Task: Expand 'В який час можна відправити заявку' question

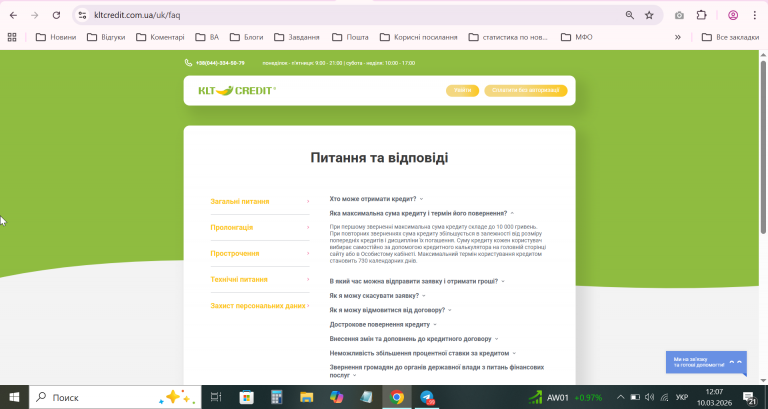Action: point(417,281)
